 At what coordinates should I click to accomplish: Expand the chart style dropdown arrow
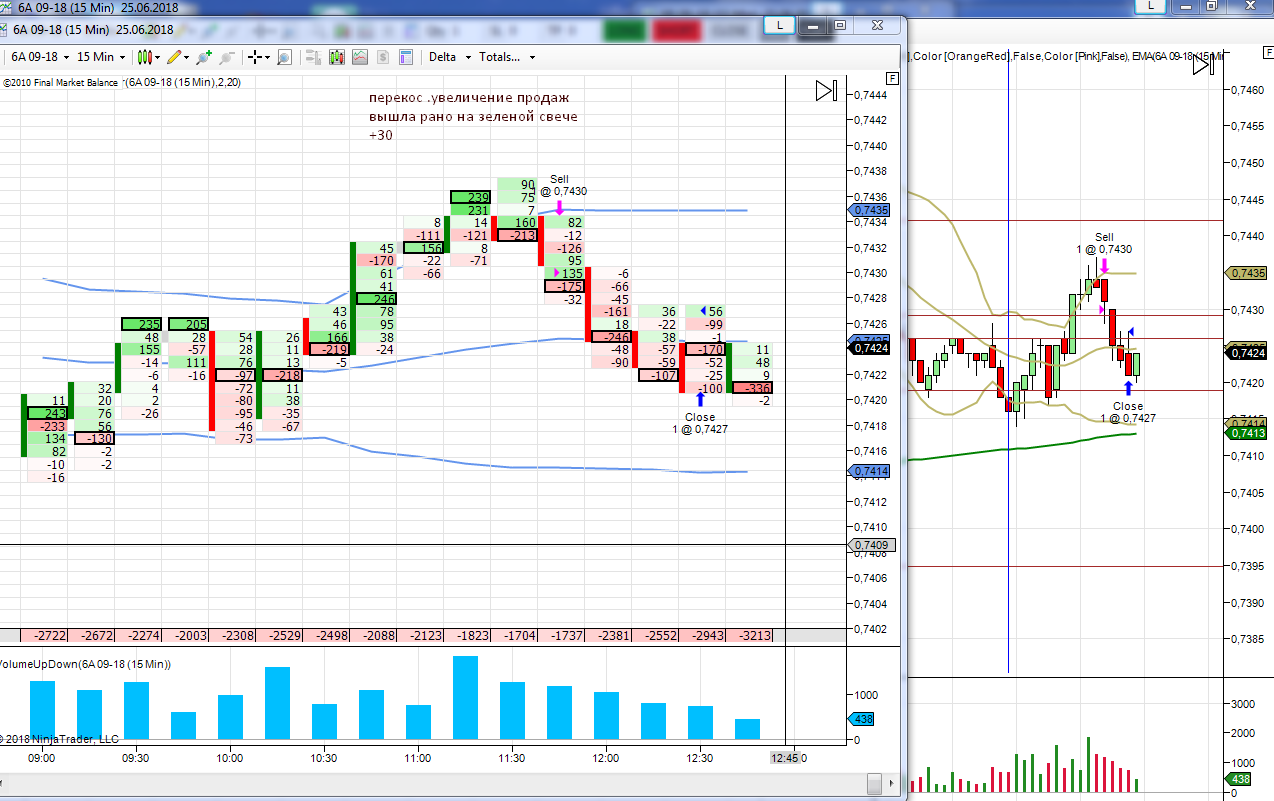click(x=157, y=57)
